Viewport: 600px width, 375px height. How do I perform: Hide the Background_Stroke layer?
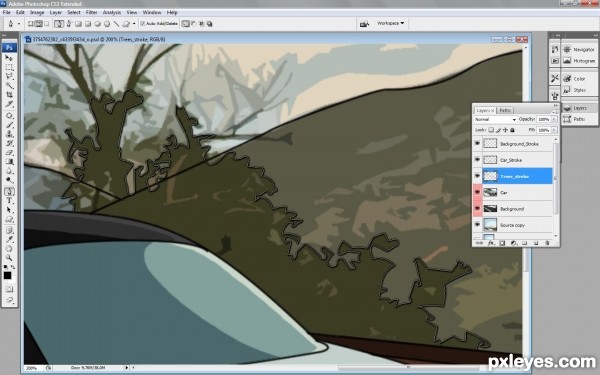(477, 143)
